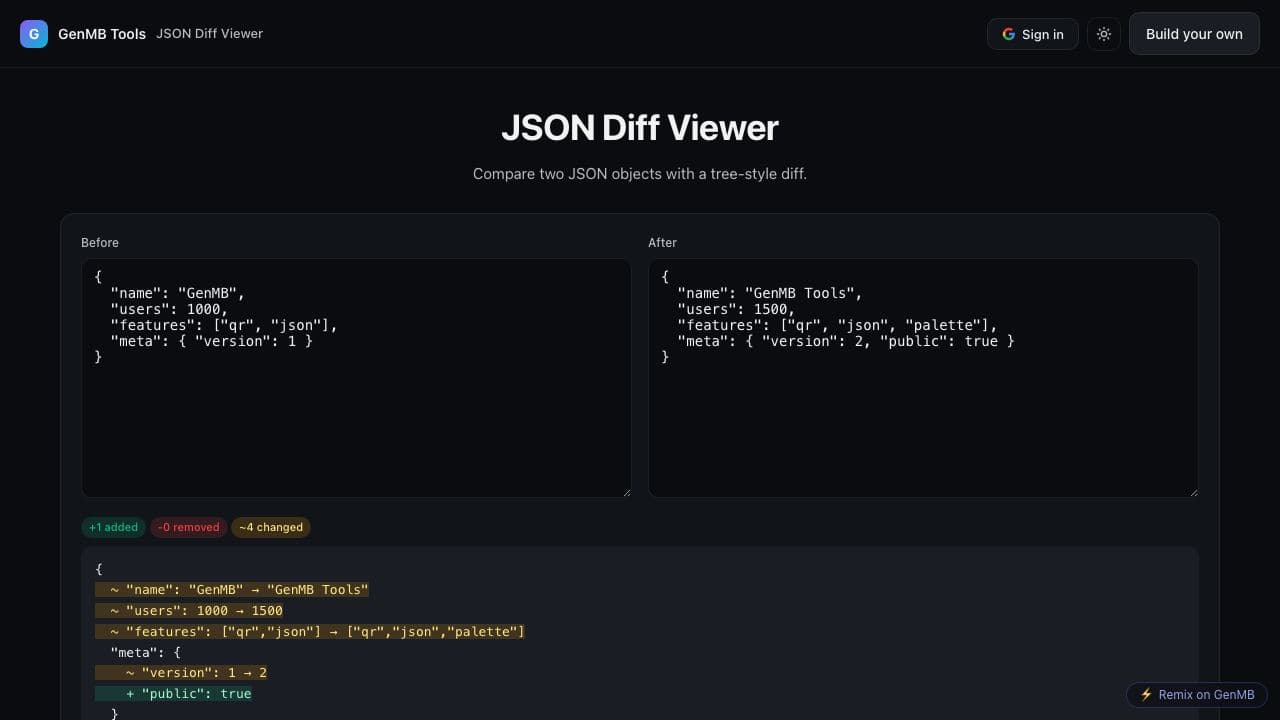1280x720 pixels.
Task: Click Remix on GenMB link
Action: pyautogui.click(x=1197, y=695)
